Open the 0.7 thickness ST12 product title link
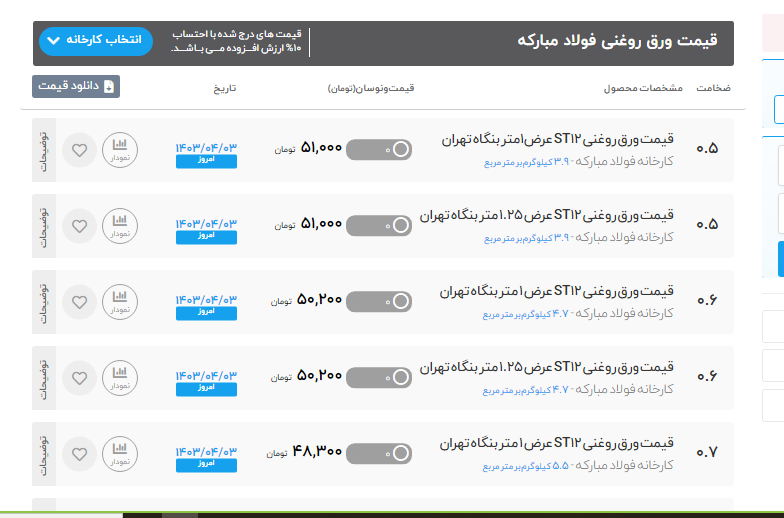The image size is (784, 518). (556, 443)
